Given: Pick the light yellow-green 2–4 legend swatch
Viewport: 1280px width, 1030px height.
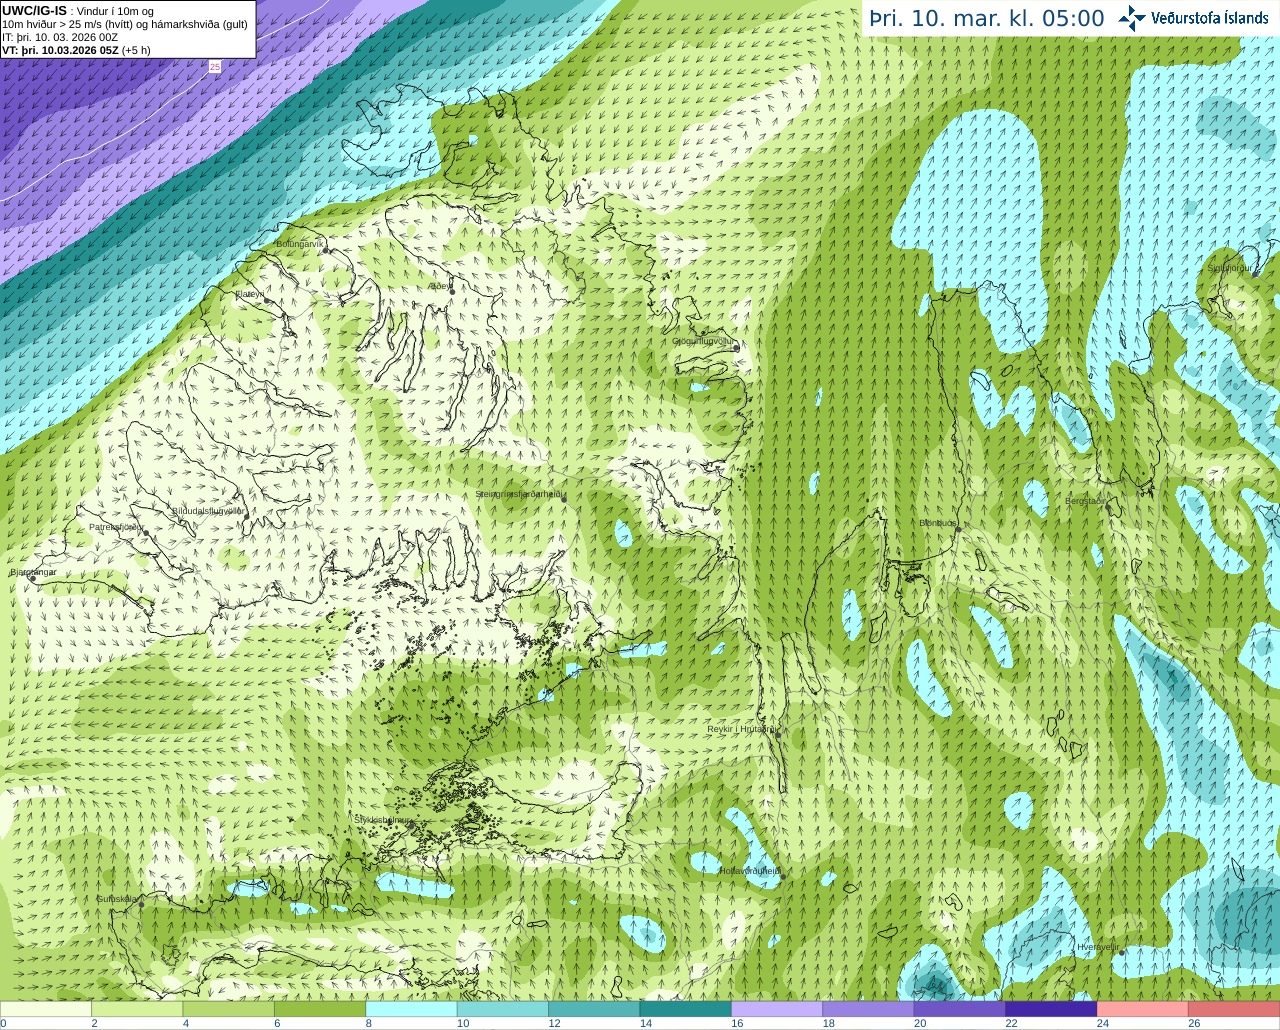Looking at the screenshot, I should (137, 1009).
